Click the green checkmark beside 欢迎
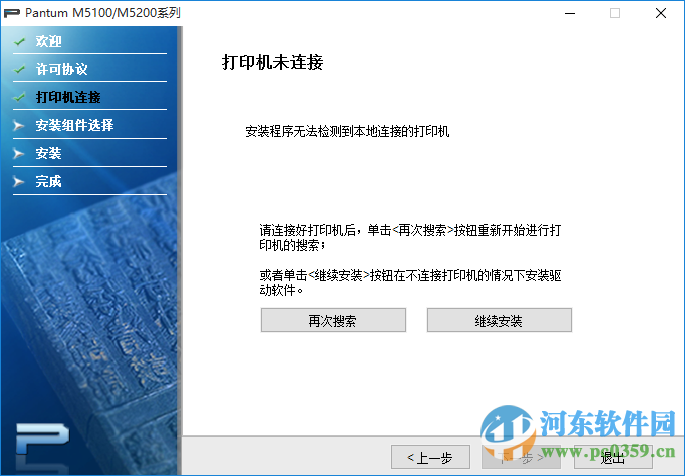Image resolution: width=685 pixels, height=476 pixels. point(19,41)
